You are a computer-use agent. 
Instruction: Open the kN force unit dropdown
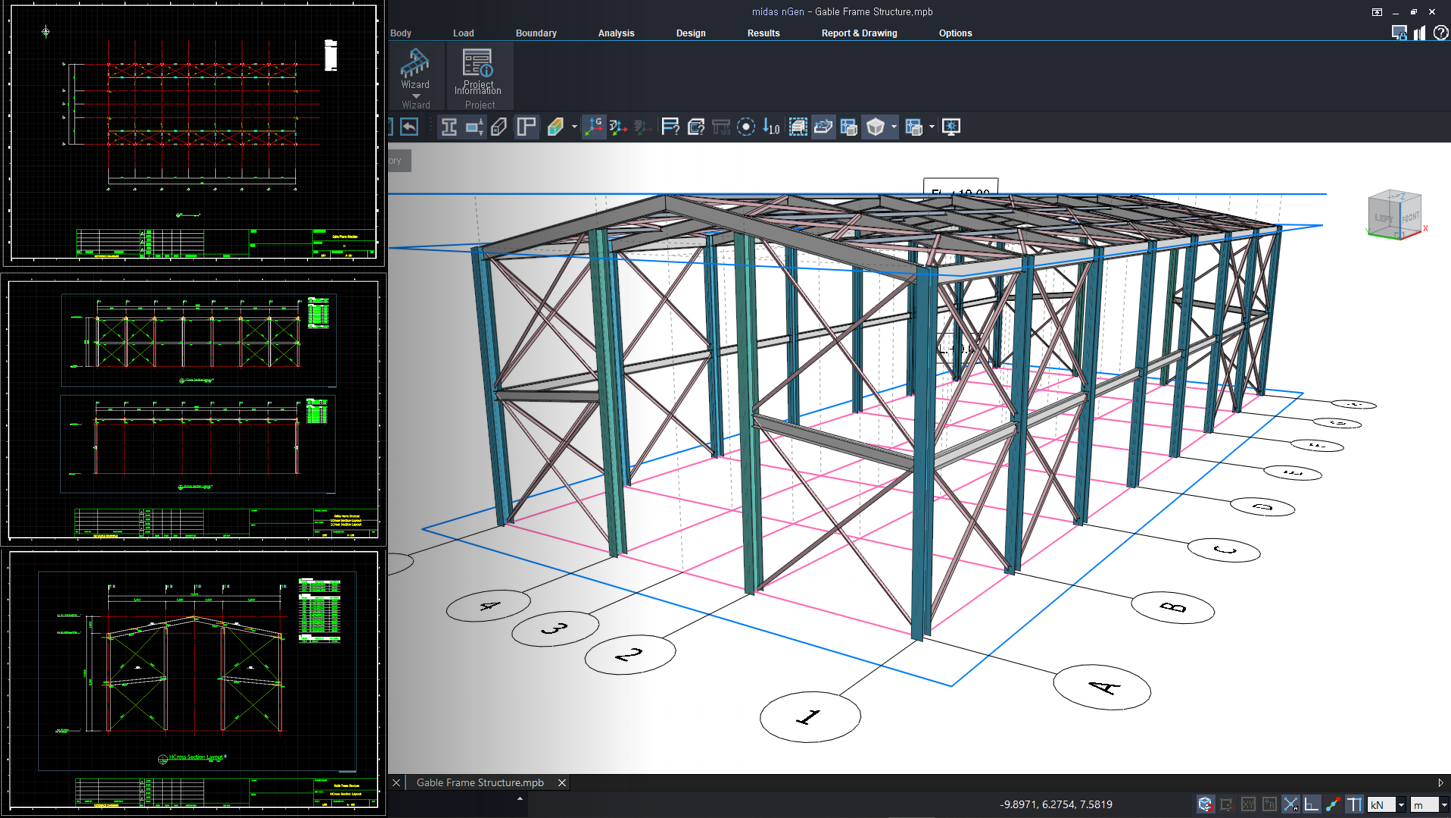[1401, 803]
